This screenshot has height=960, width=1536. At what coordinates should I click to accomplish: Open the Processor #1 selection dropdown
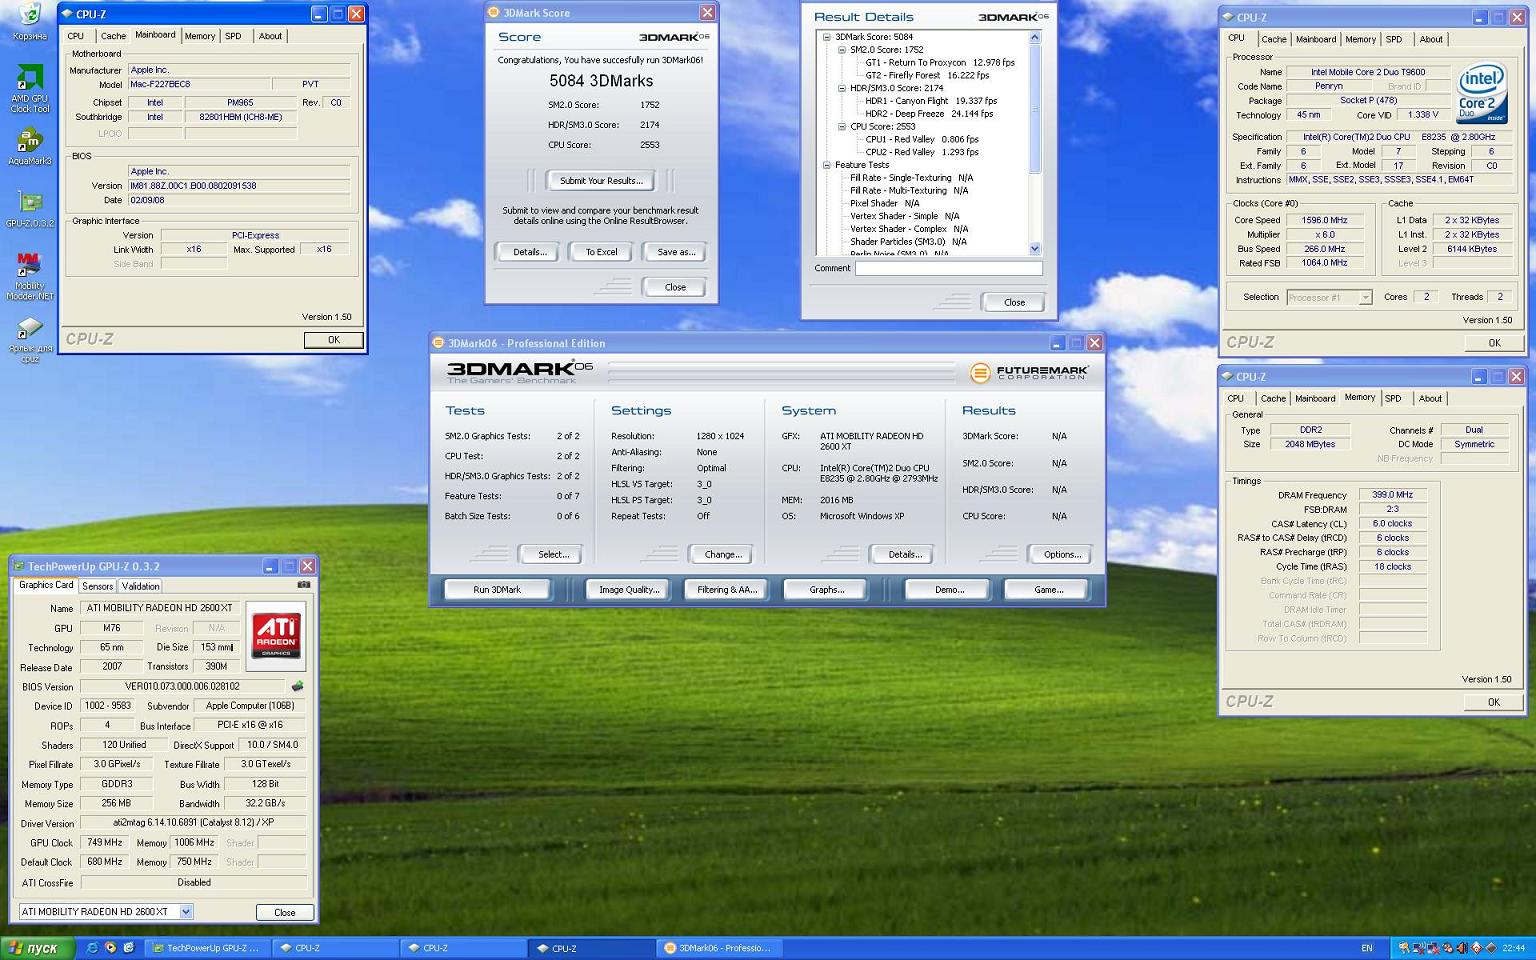click(x=1365, y=297)
